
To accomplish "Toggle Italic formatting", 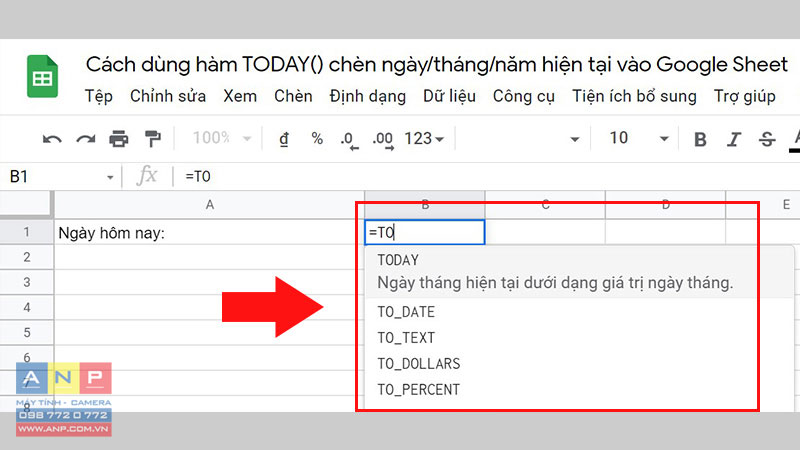I will (734, 139).
